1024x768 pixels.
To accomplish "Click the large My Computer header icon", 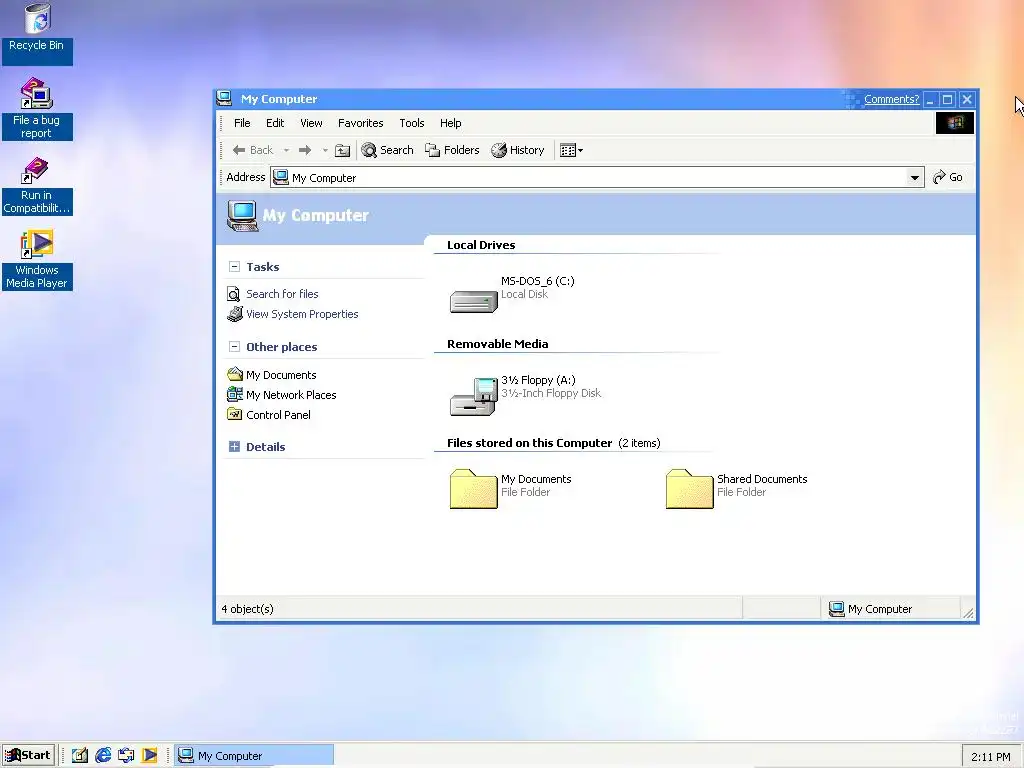I will (242, 216).
